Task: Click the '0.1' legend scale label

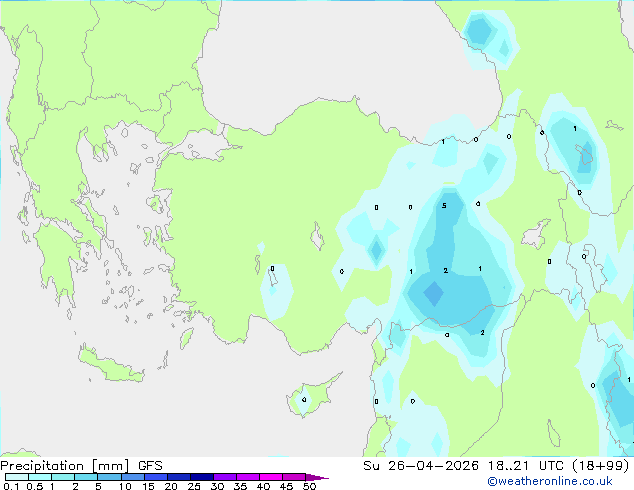Action: [x=11, y=486]
